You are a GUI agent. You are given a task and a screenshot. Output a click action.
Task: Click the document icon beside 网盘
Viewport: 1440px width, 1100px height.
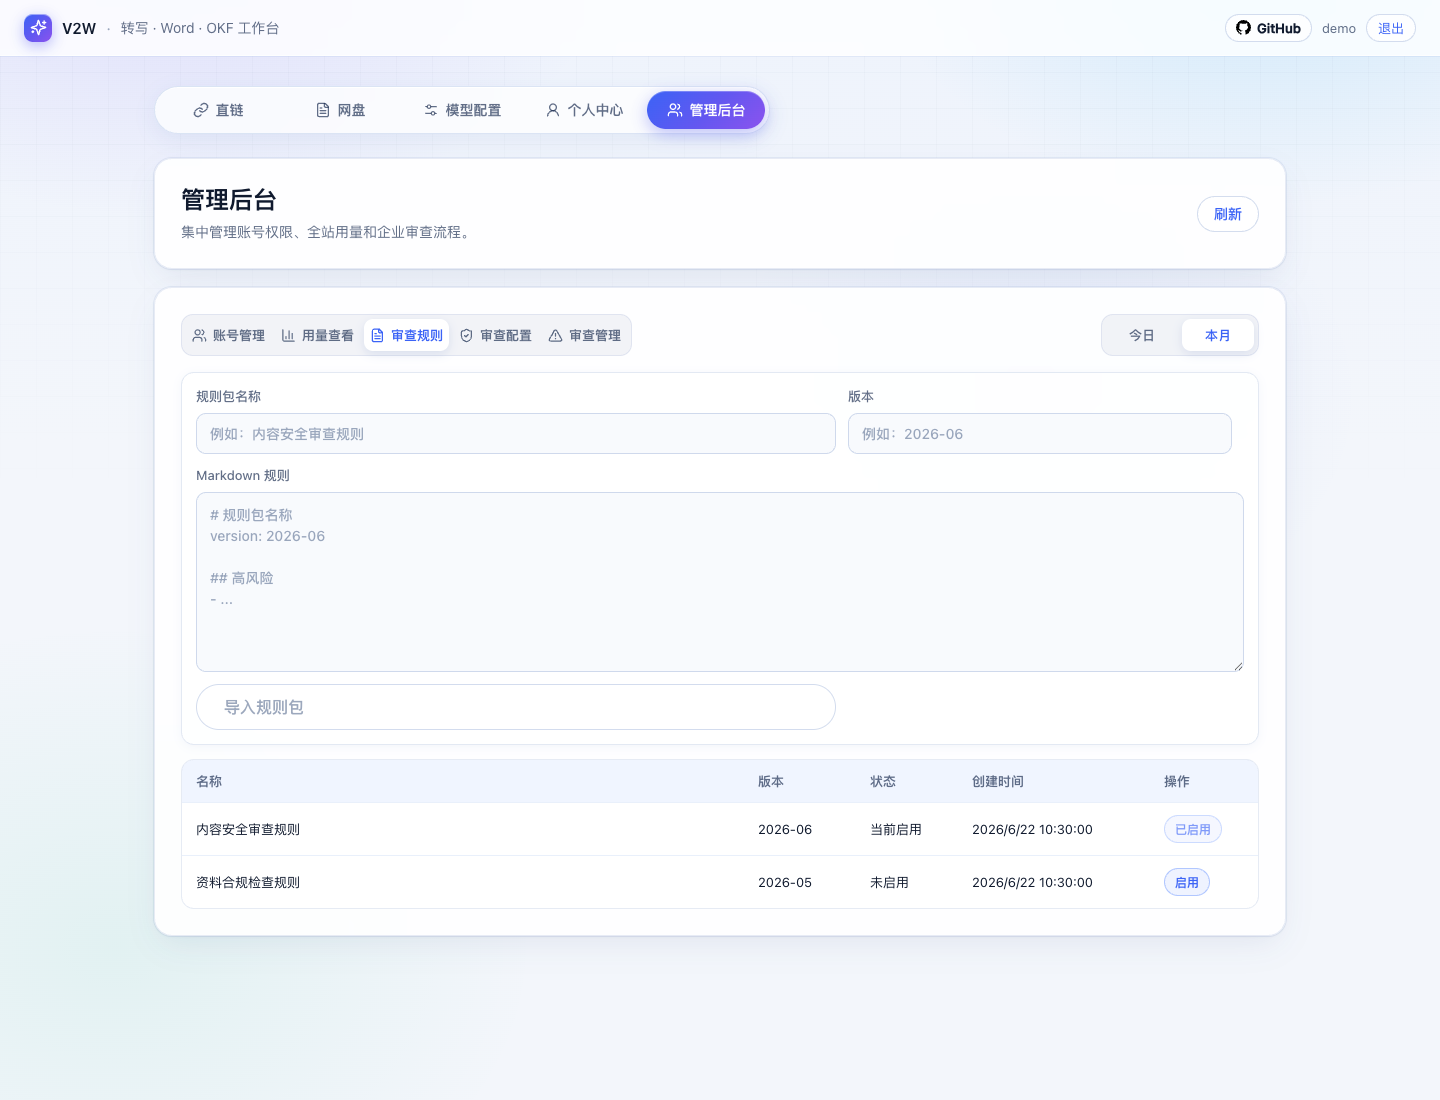pos(323,110)
